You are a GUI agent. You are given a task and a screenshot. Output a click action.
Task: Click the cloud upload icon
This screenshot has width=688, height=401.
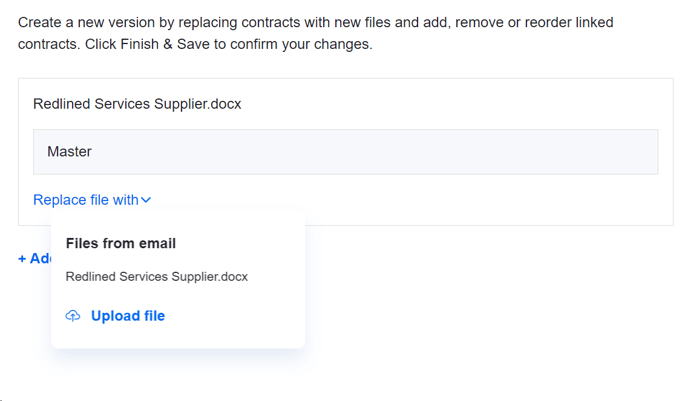pos(73,316)
